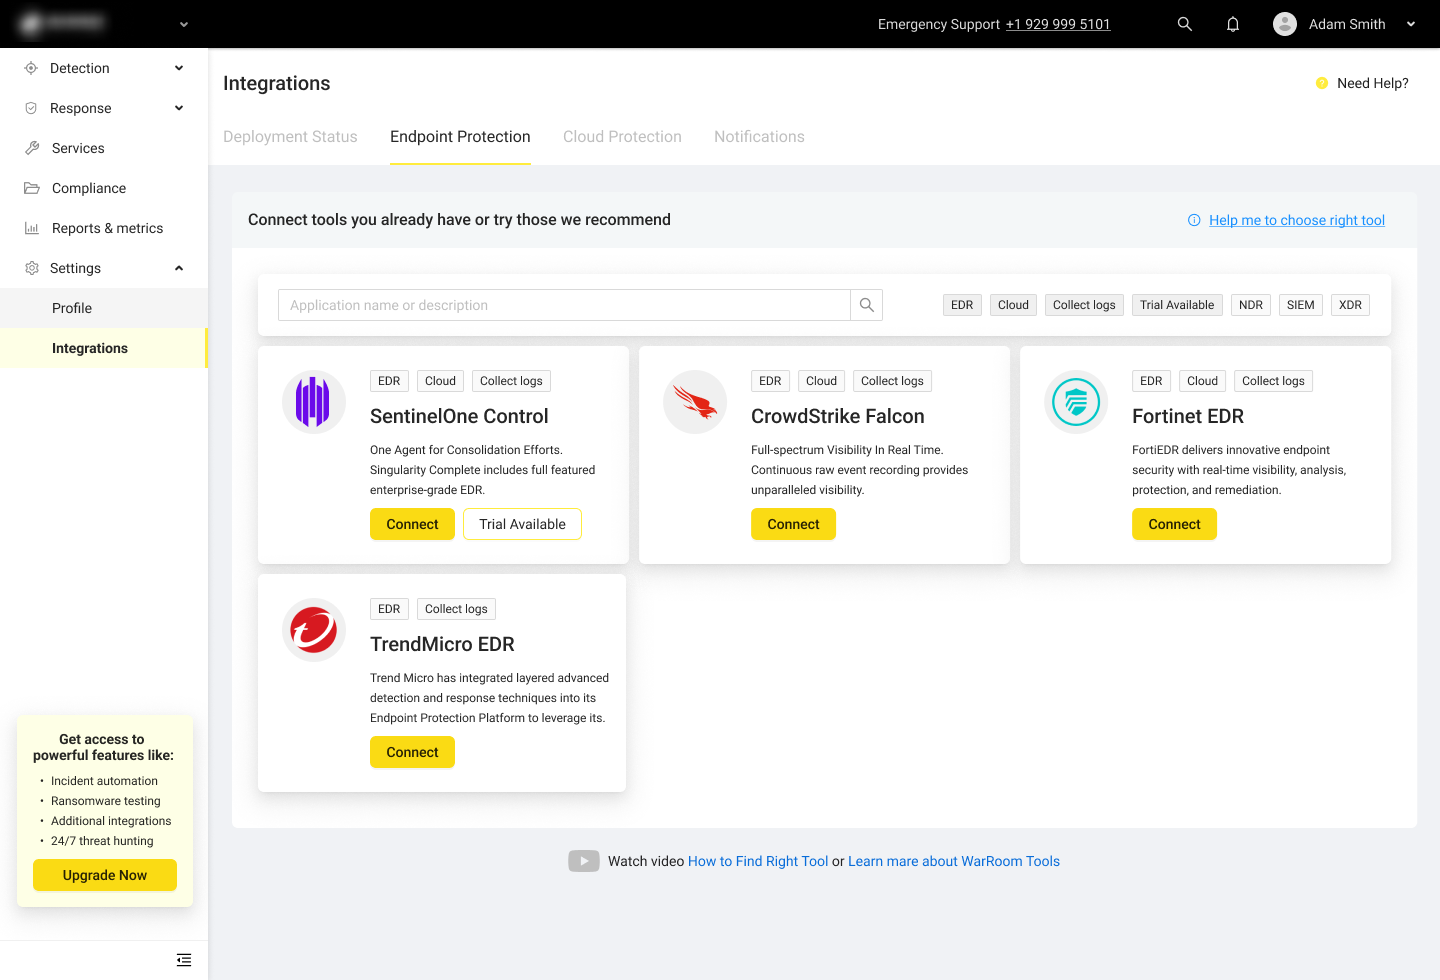Click the magnifier button in application search
This screenshot has width=1440, height=980.
point(867,305)
